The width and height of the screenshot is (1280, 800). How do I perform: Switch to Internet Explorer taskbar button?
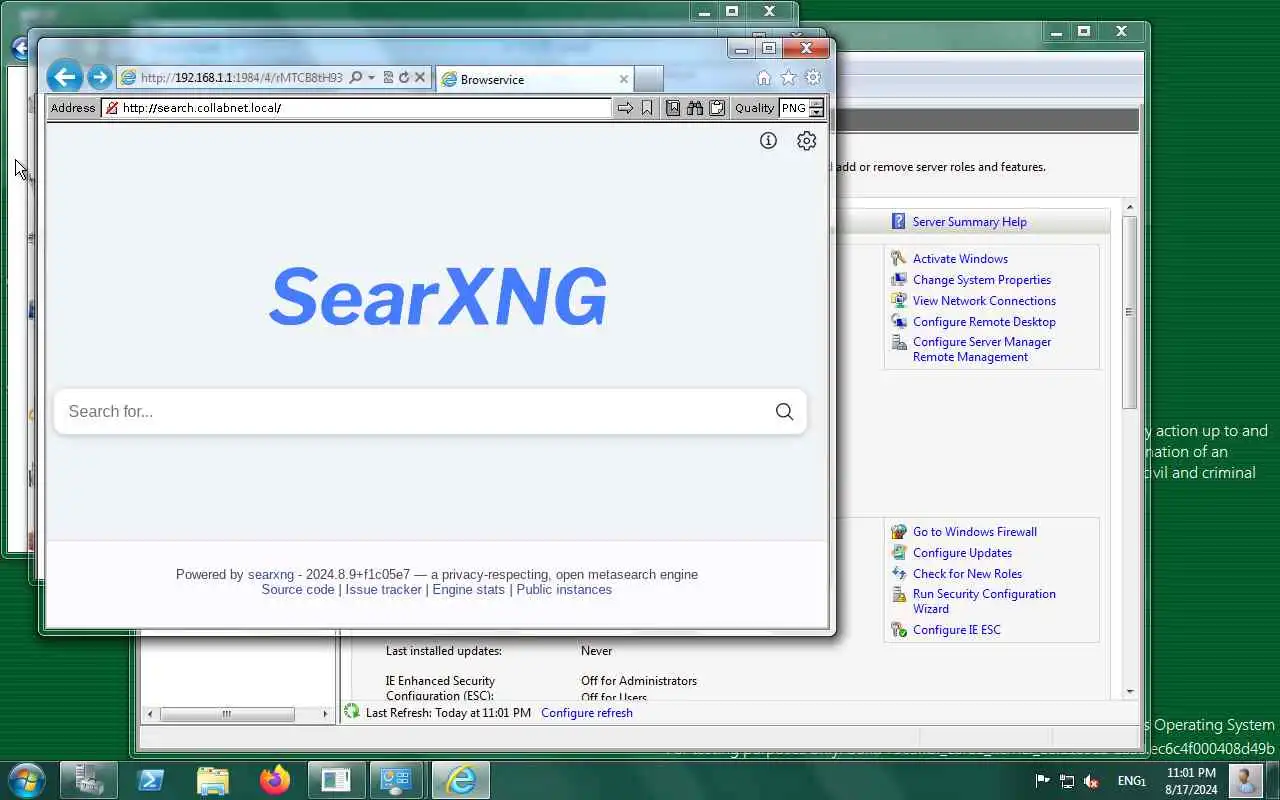point(460,780)
